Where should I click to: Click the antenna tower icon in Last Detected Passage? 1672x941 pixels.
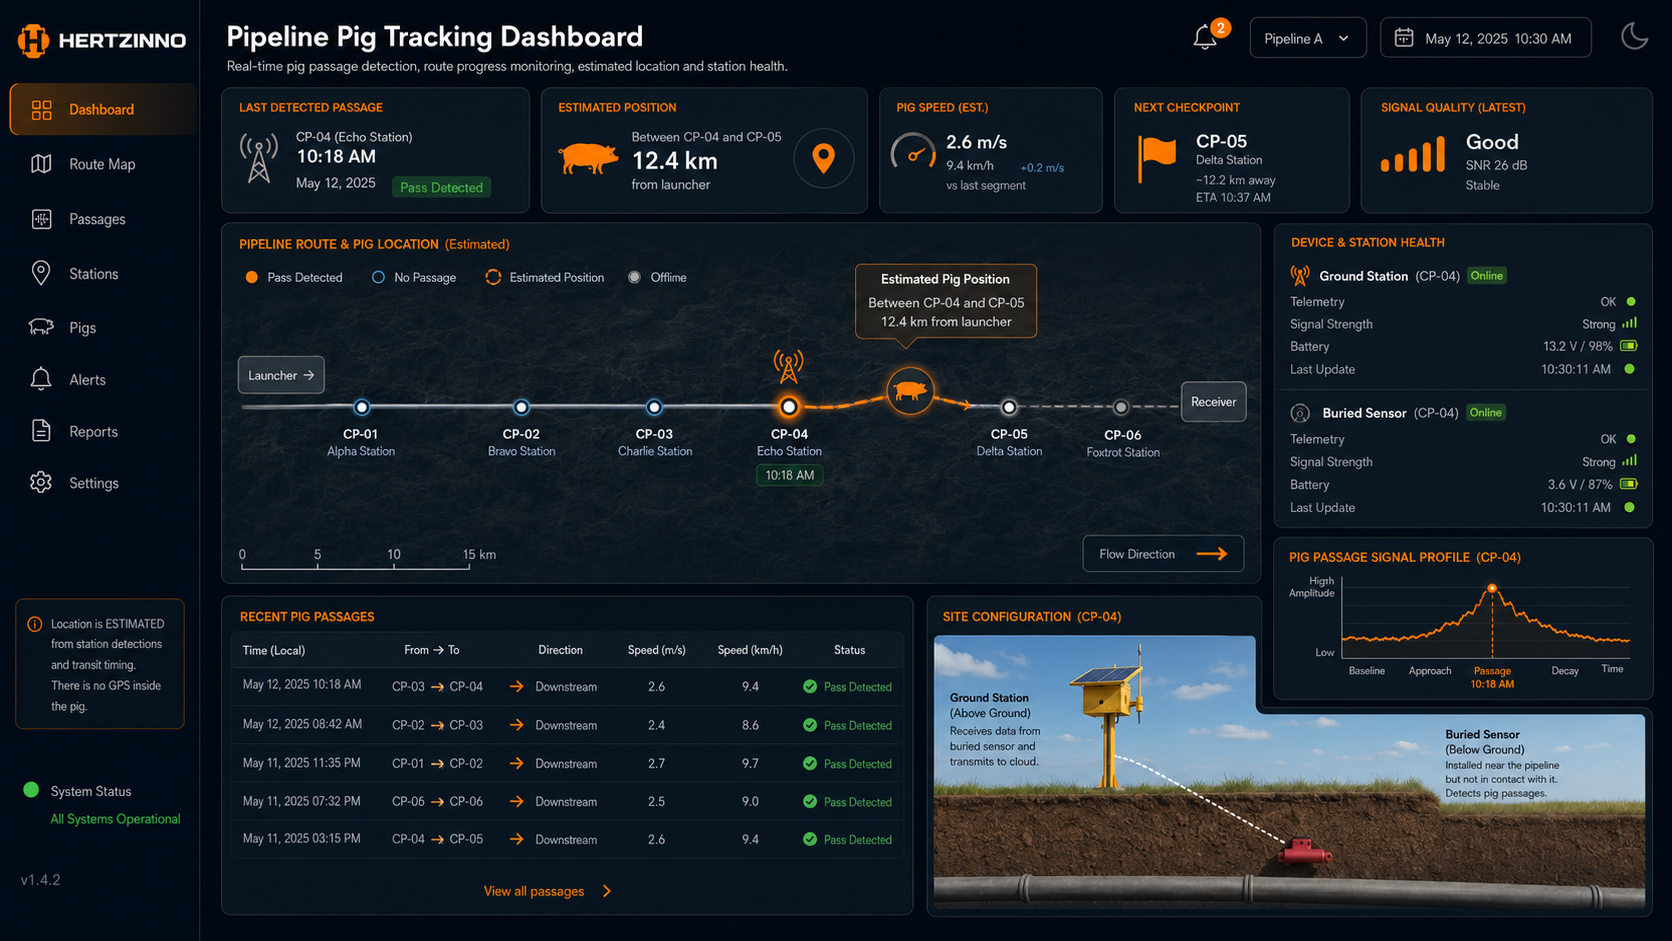tap(259, 158)
